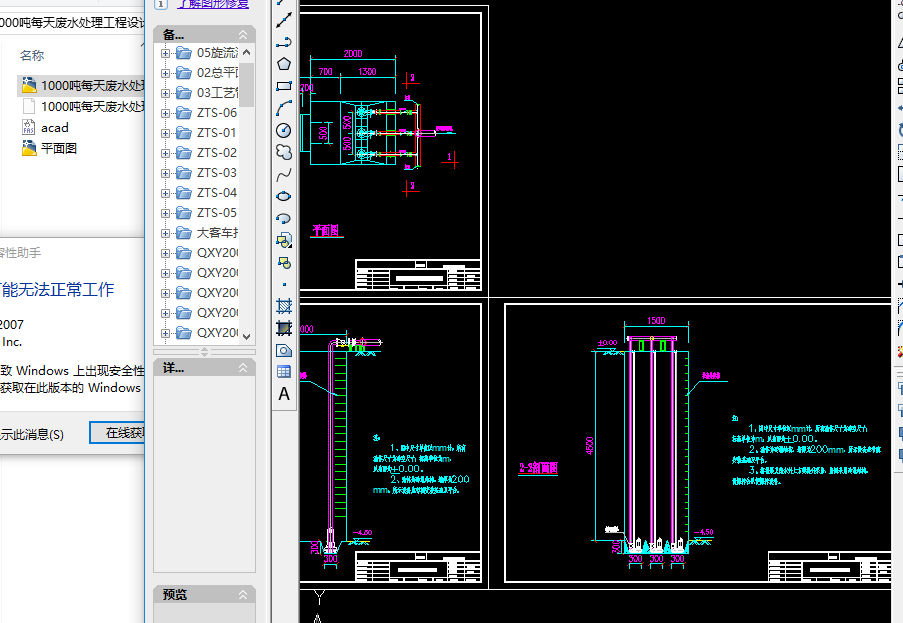Open the 了解图形修复 link
This screenshot has height=623, width=903.
tap(213, 4)
